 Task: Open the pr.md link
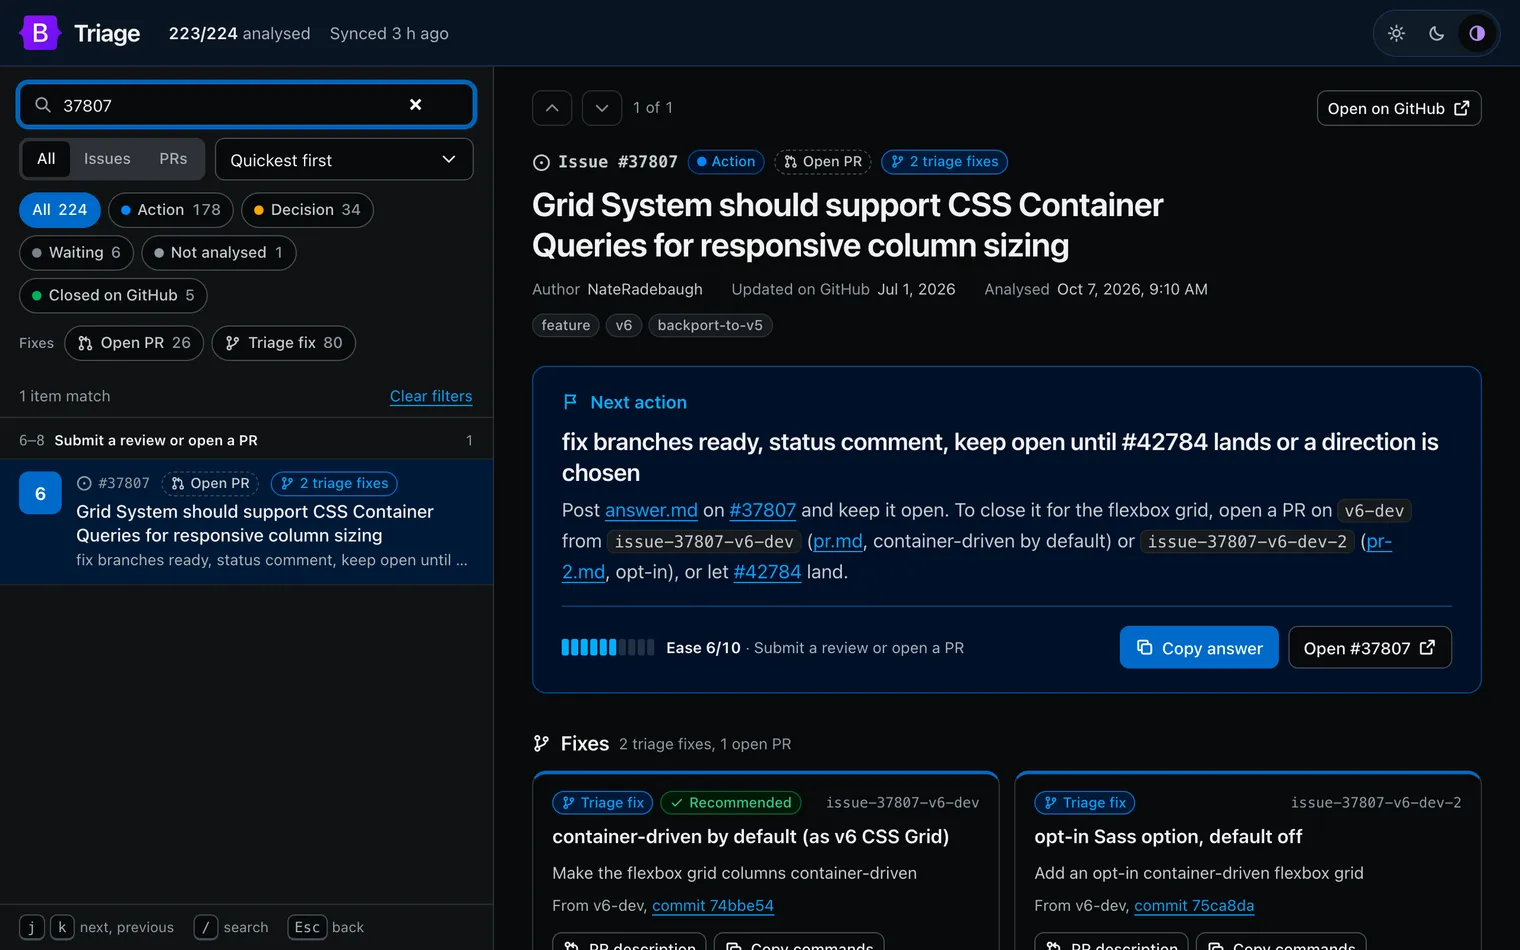coord(837,542)
